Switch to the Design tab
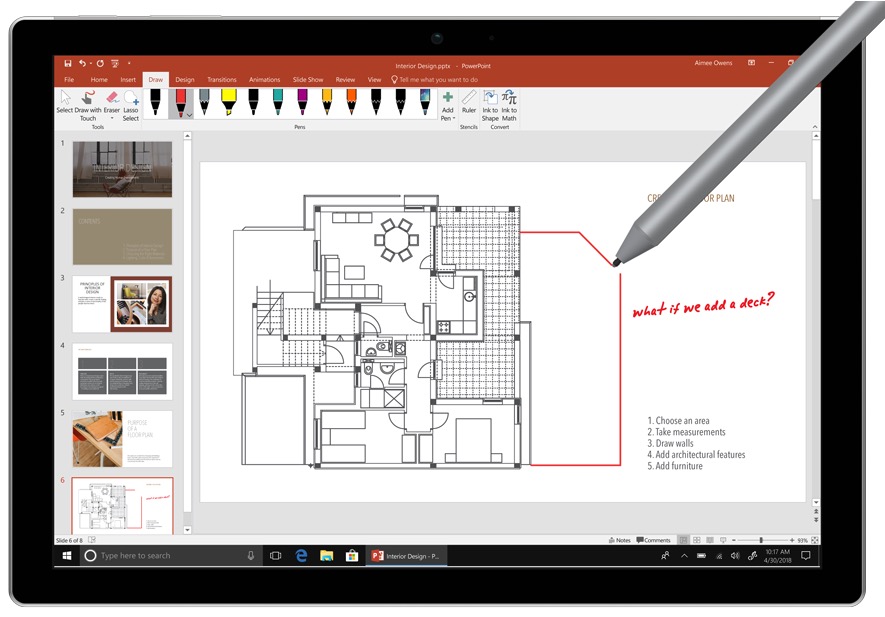Viewport: 885px width, 617px height. [x=185, y=79]
